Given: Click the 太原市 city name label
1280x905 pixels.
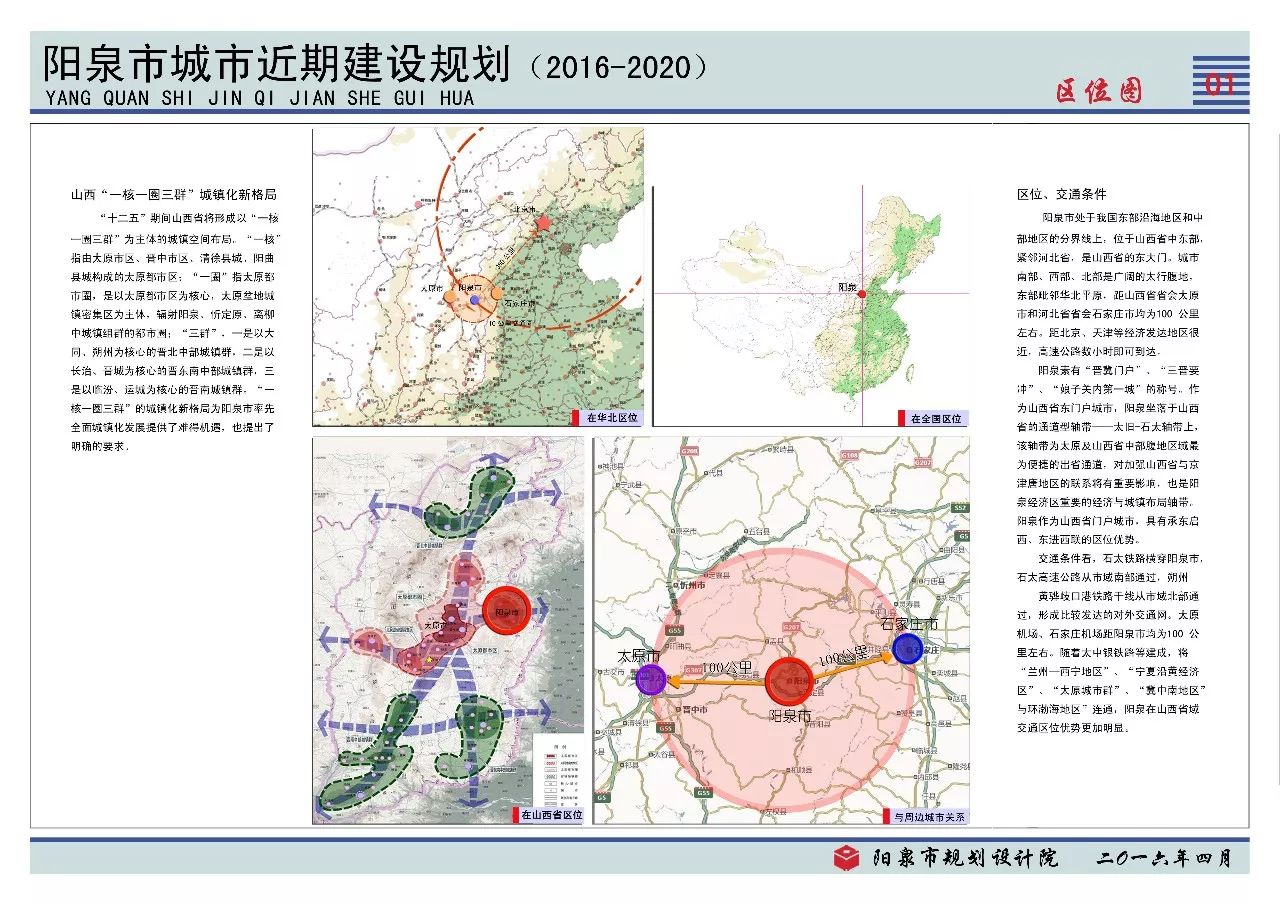Looking at the screenshot, I should 640,656.
